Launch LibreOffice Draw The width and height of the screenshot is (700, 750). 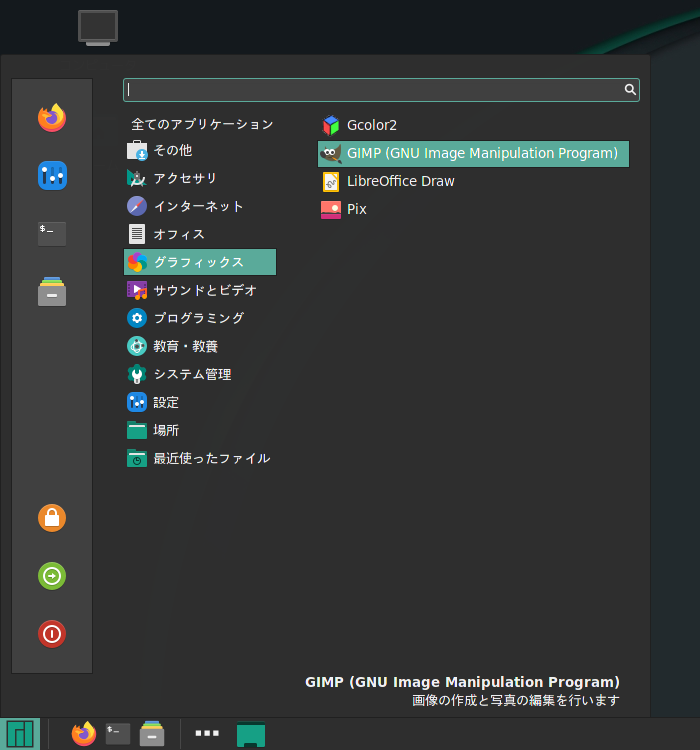pyautogui.click(x=473, y=181)
